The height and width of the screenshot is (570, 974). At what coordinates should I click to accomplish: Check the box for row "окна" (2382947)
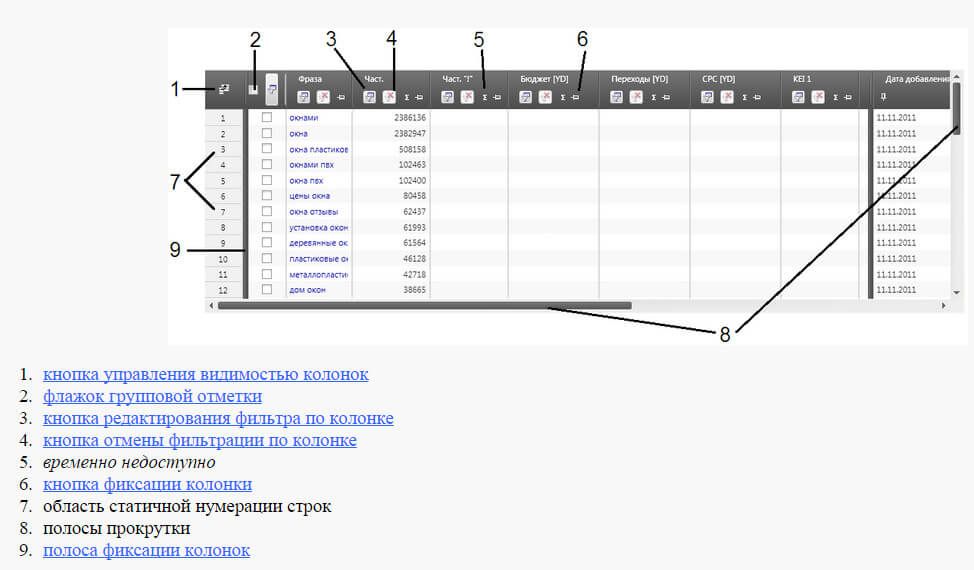pyautogui.click(x=266, y=133)
